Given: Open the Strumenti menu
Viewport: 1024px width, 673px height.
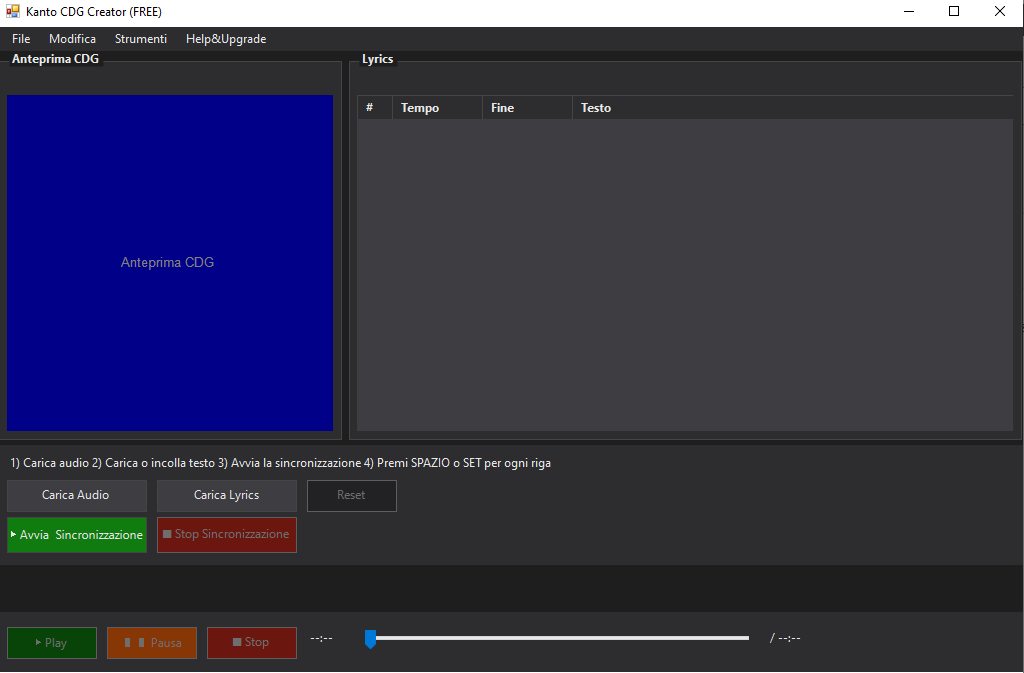Looking at the screenshot, I should [x=141, y=39].
